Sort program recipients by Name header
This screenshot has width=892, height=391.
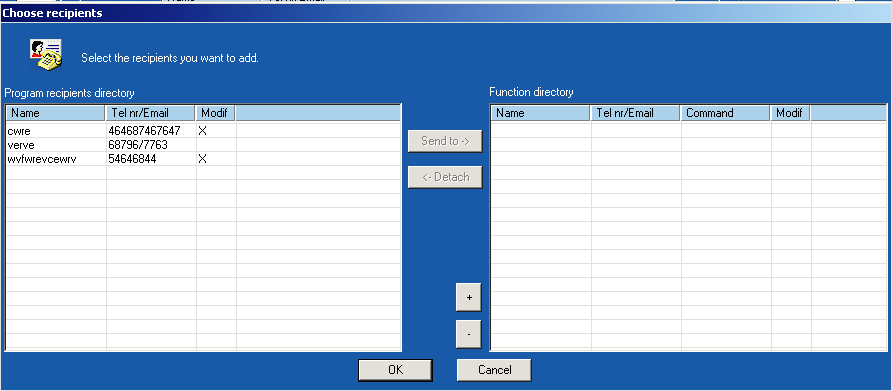pos(56,113)
